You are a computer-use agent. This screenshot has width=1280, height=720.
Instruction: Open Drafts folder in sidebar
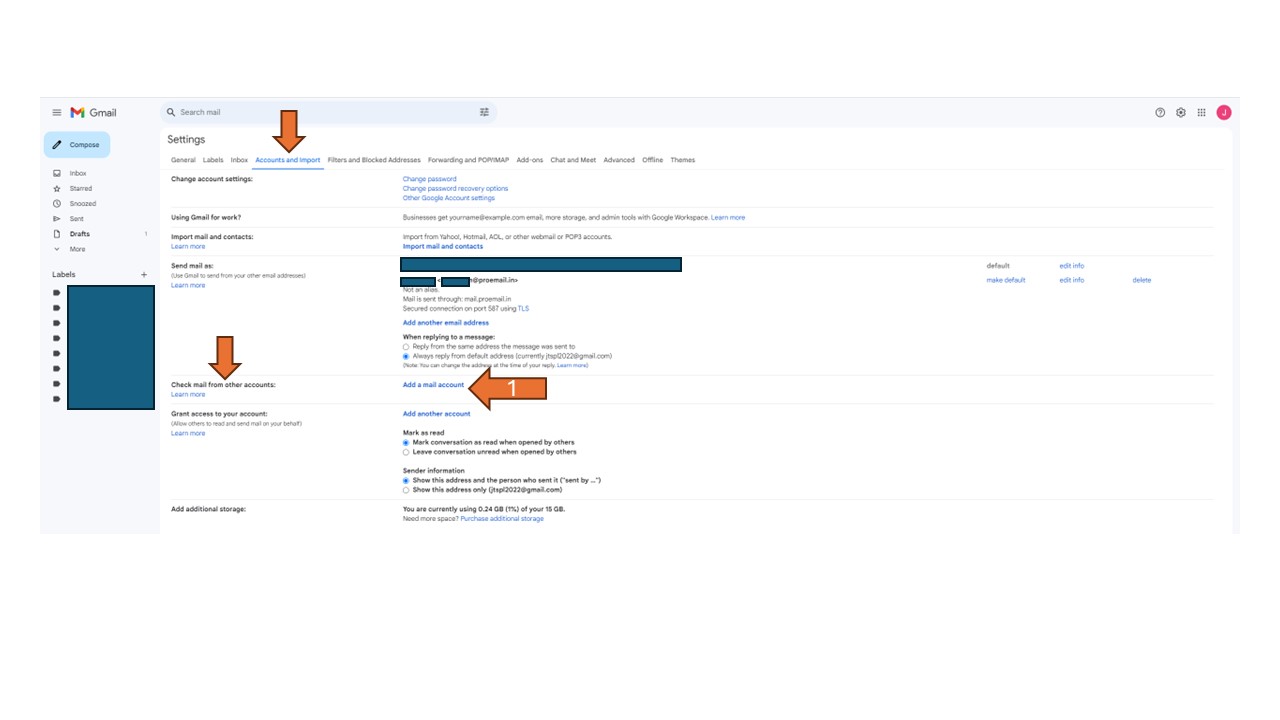80,234
